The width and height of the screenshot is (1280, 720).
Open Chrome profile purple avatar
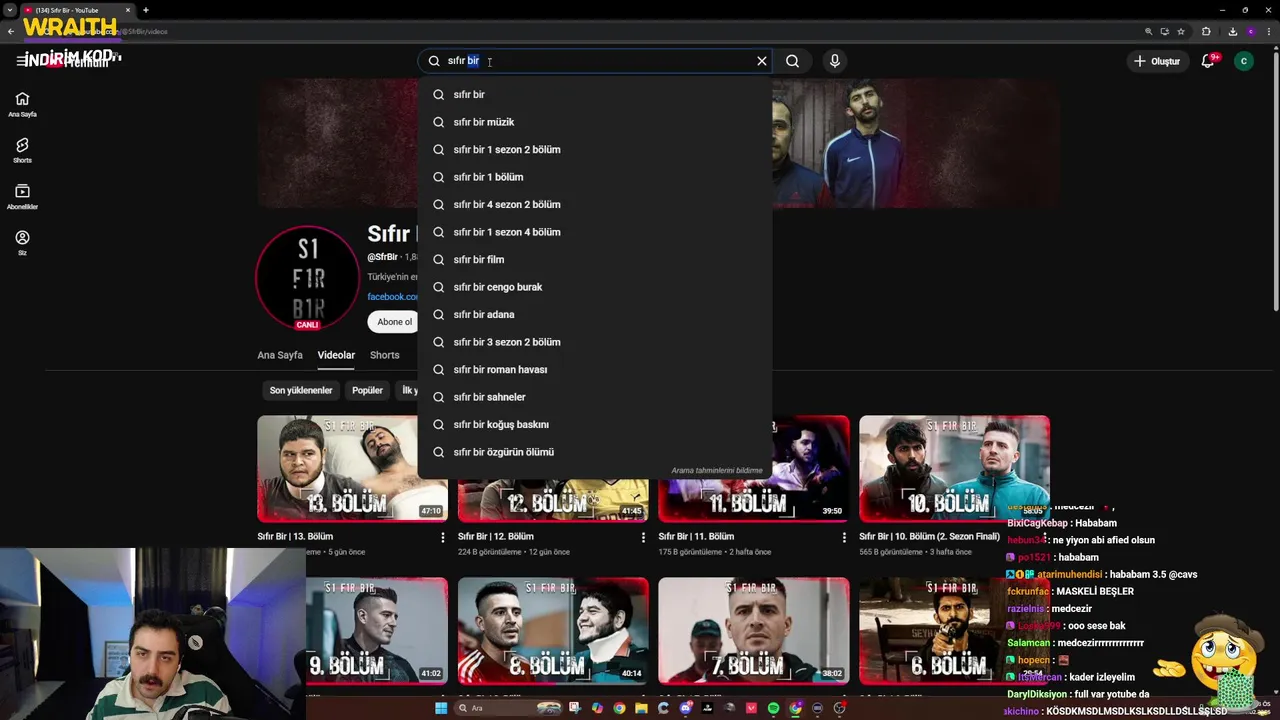tap(1251, 31)
